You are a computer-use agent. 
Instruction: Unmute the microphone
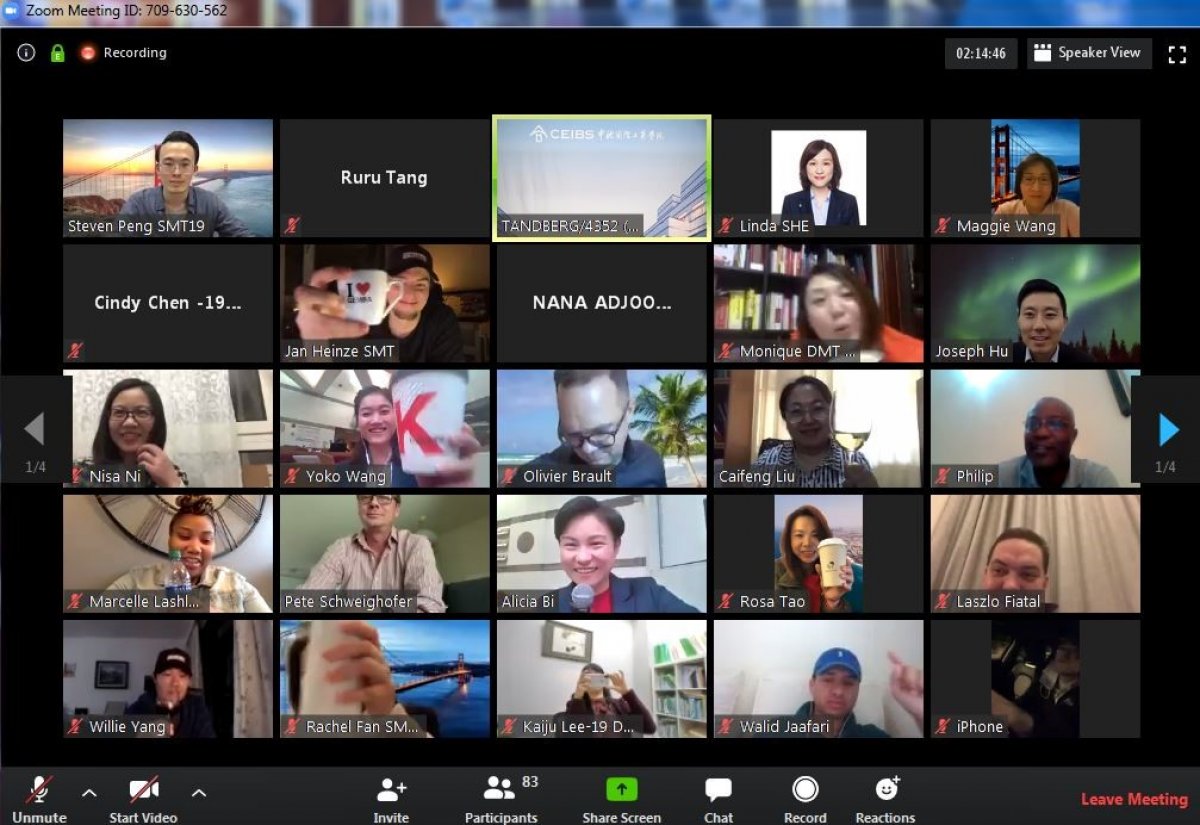tap(39, 790)
